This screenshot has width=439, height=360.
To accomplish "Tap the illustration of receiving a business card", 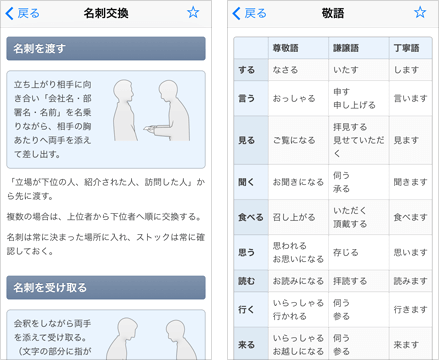I will coord(153,338).
